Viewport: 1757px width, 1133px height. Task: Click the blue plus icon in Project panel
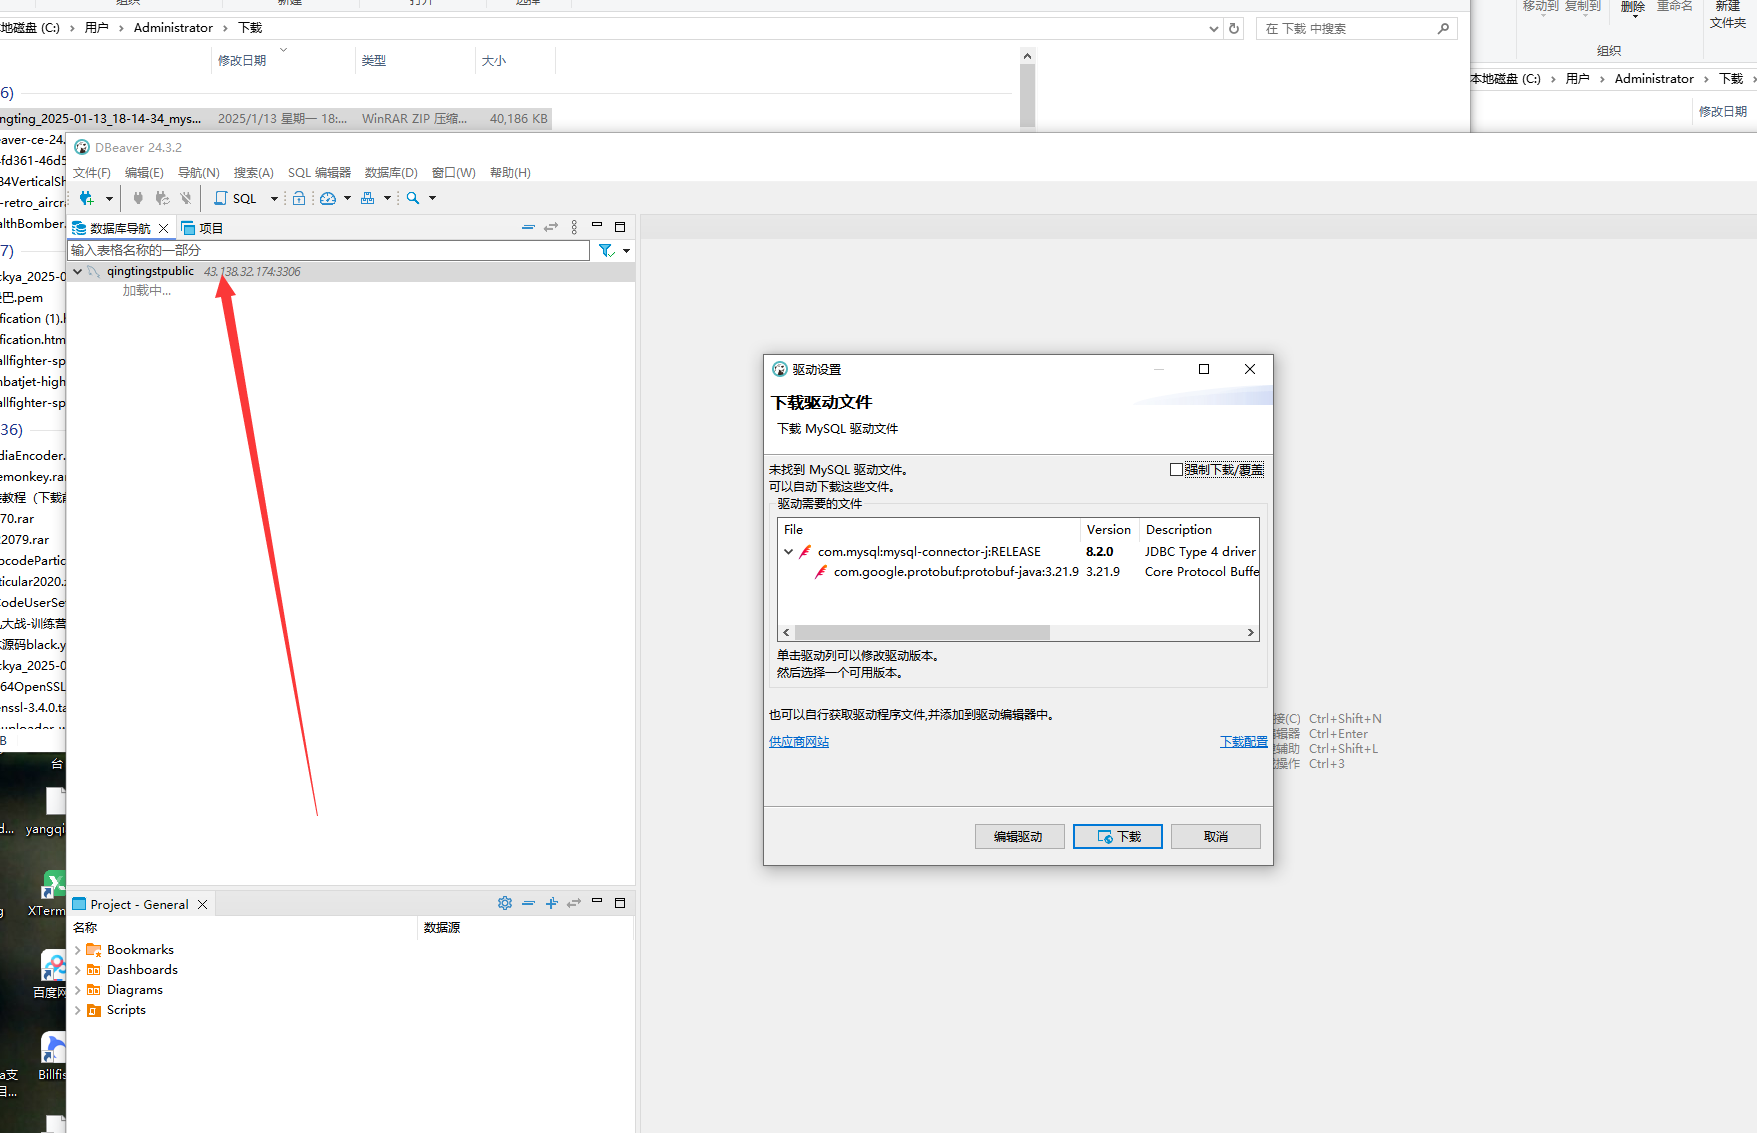click(551, 903)
